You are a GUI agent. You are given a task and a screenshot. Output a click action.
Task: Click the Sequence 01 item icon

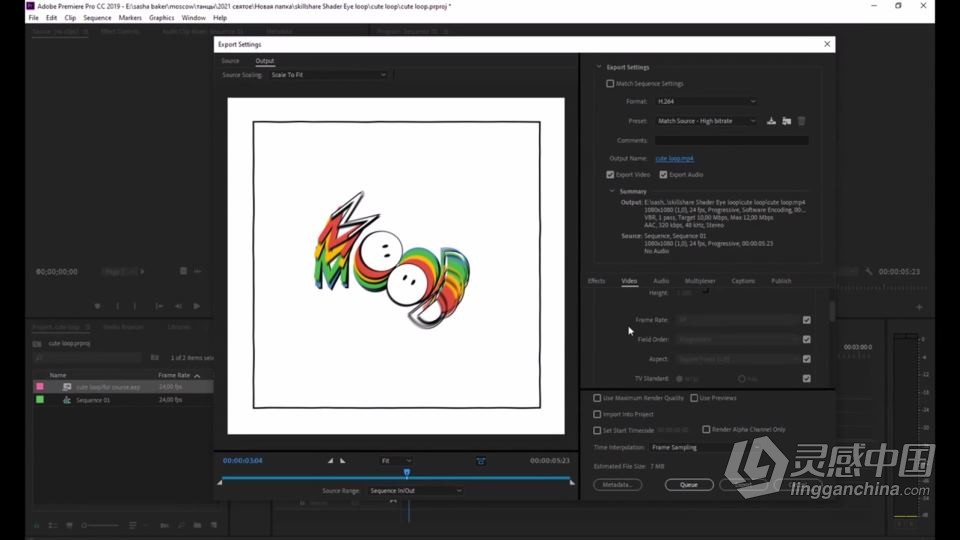pyautogui.click(x=67, y=400)
